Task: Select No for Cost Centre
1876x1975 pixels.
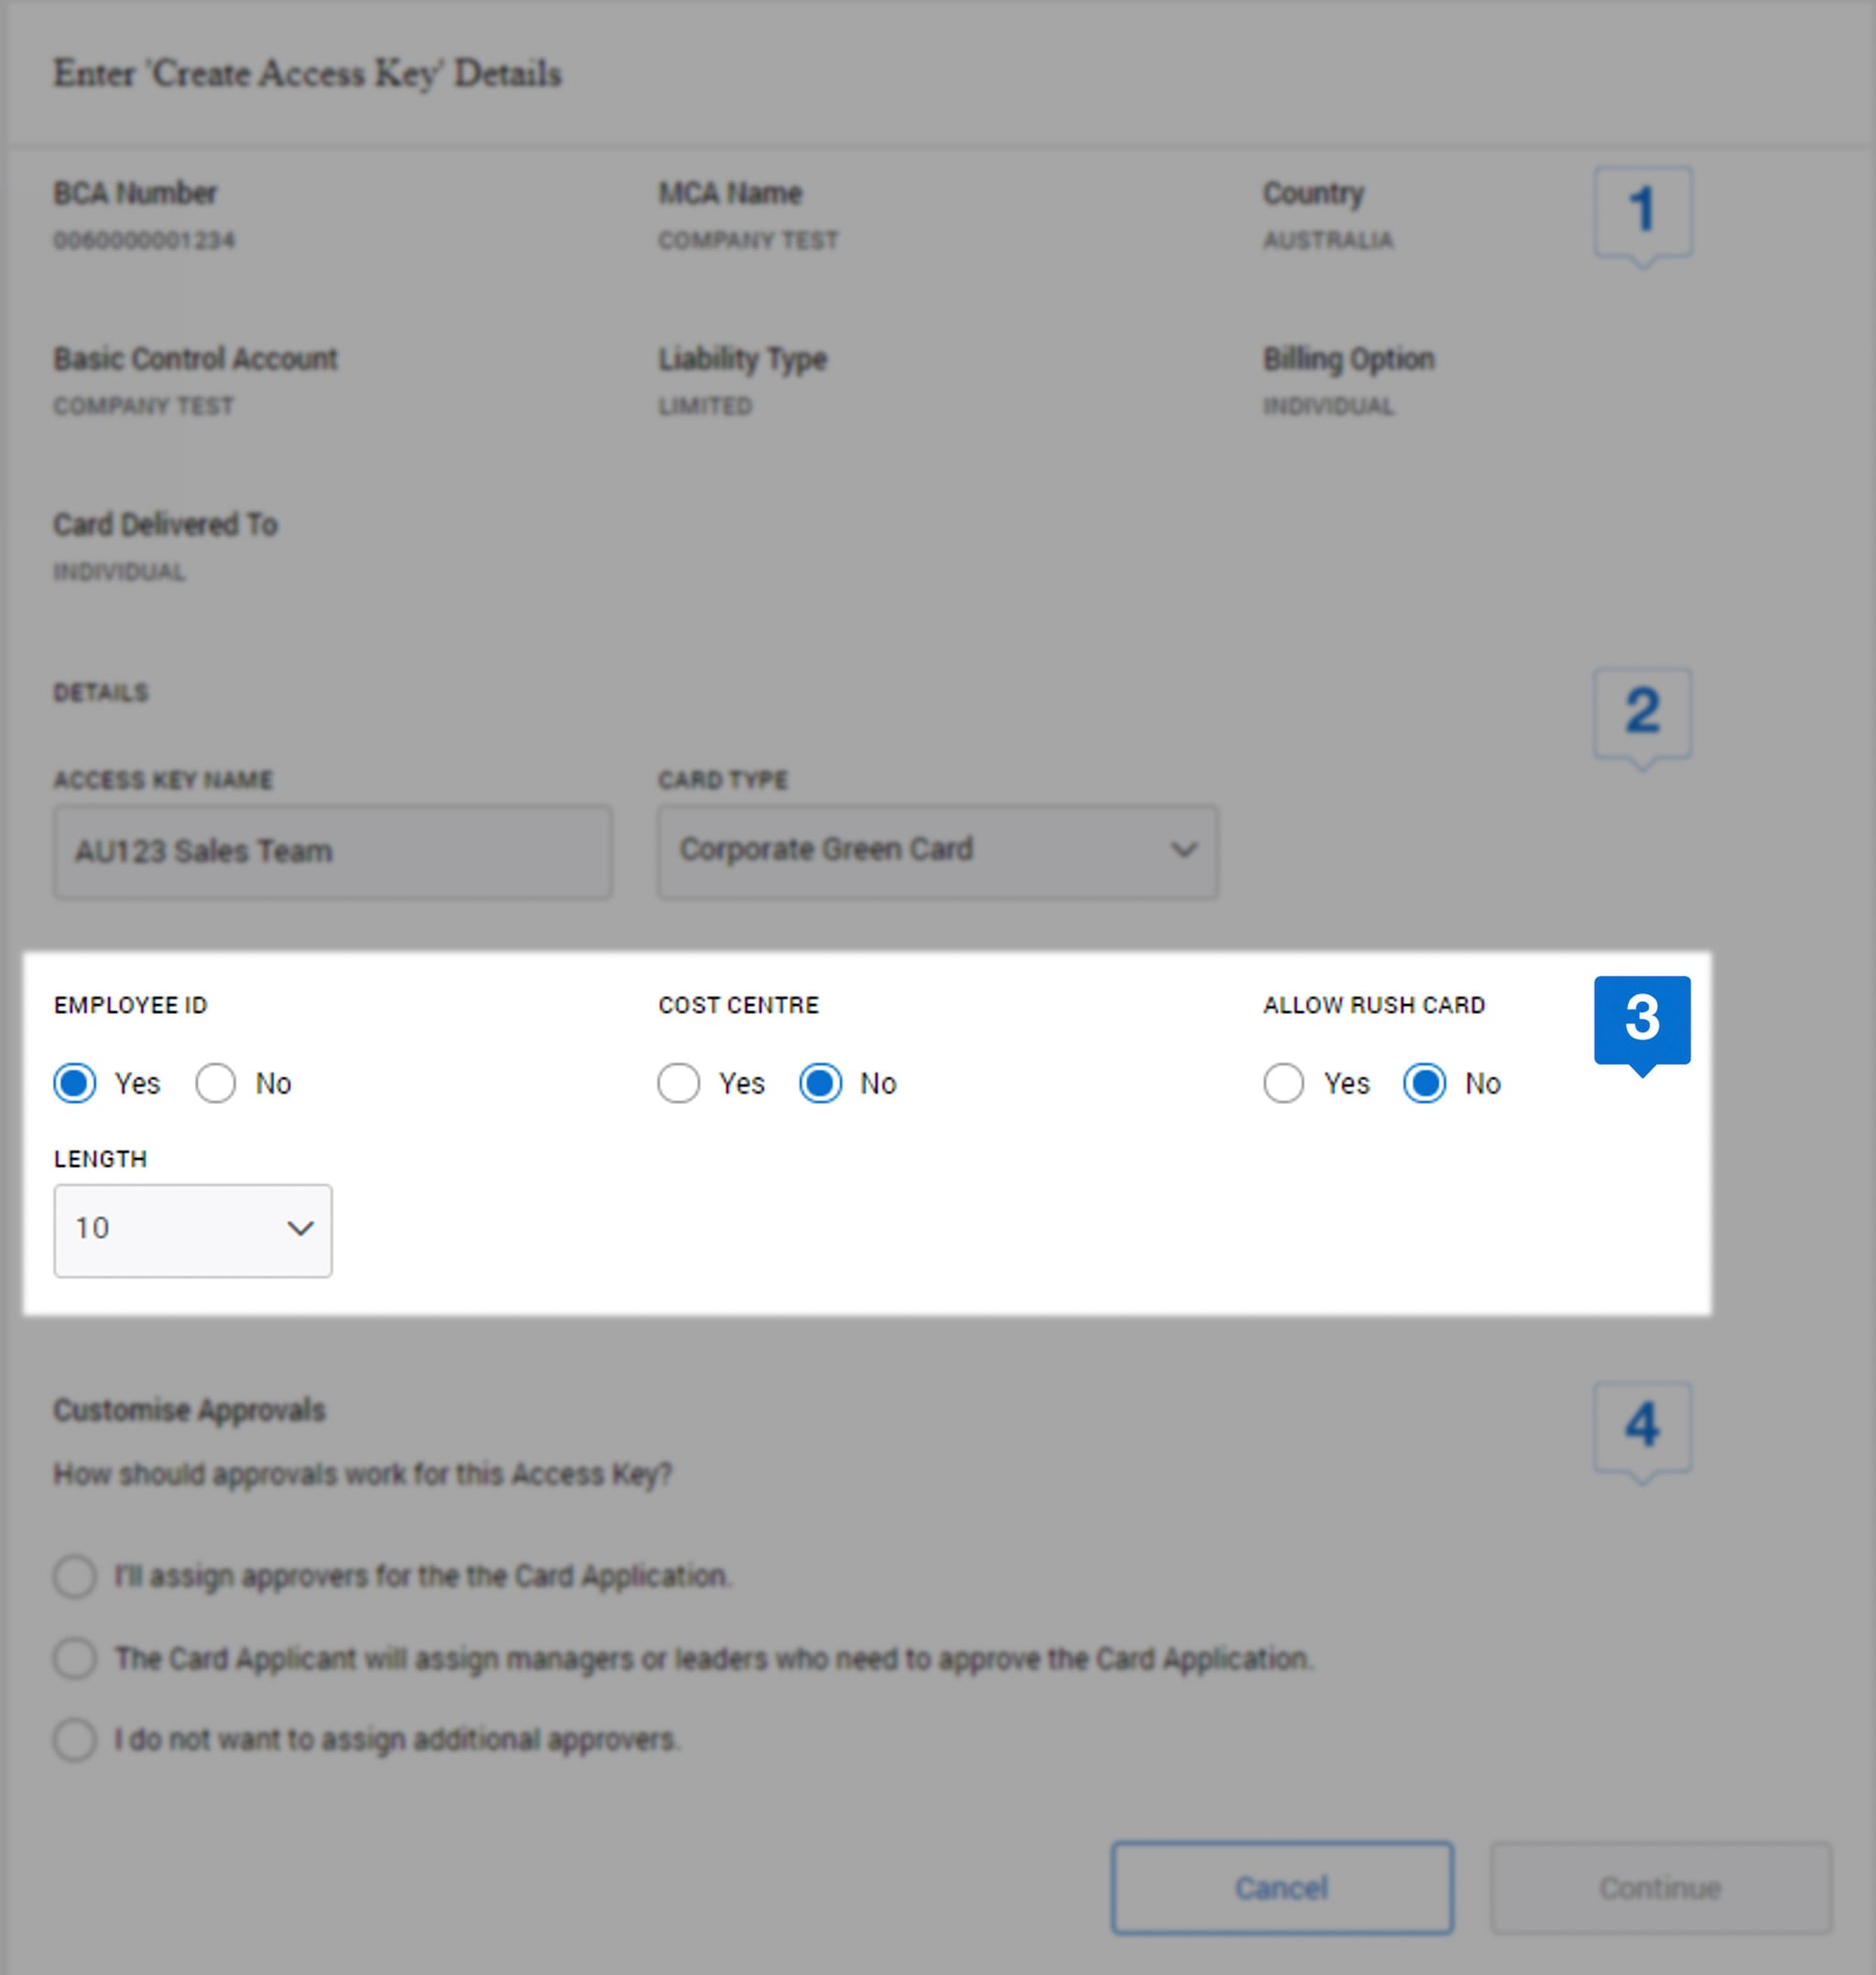Action: (x=821, y=1083)
